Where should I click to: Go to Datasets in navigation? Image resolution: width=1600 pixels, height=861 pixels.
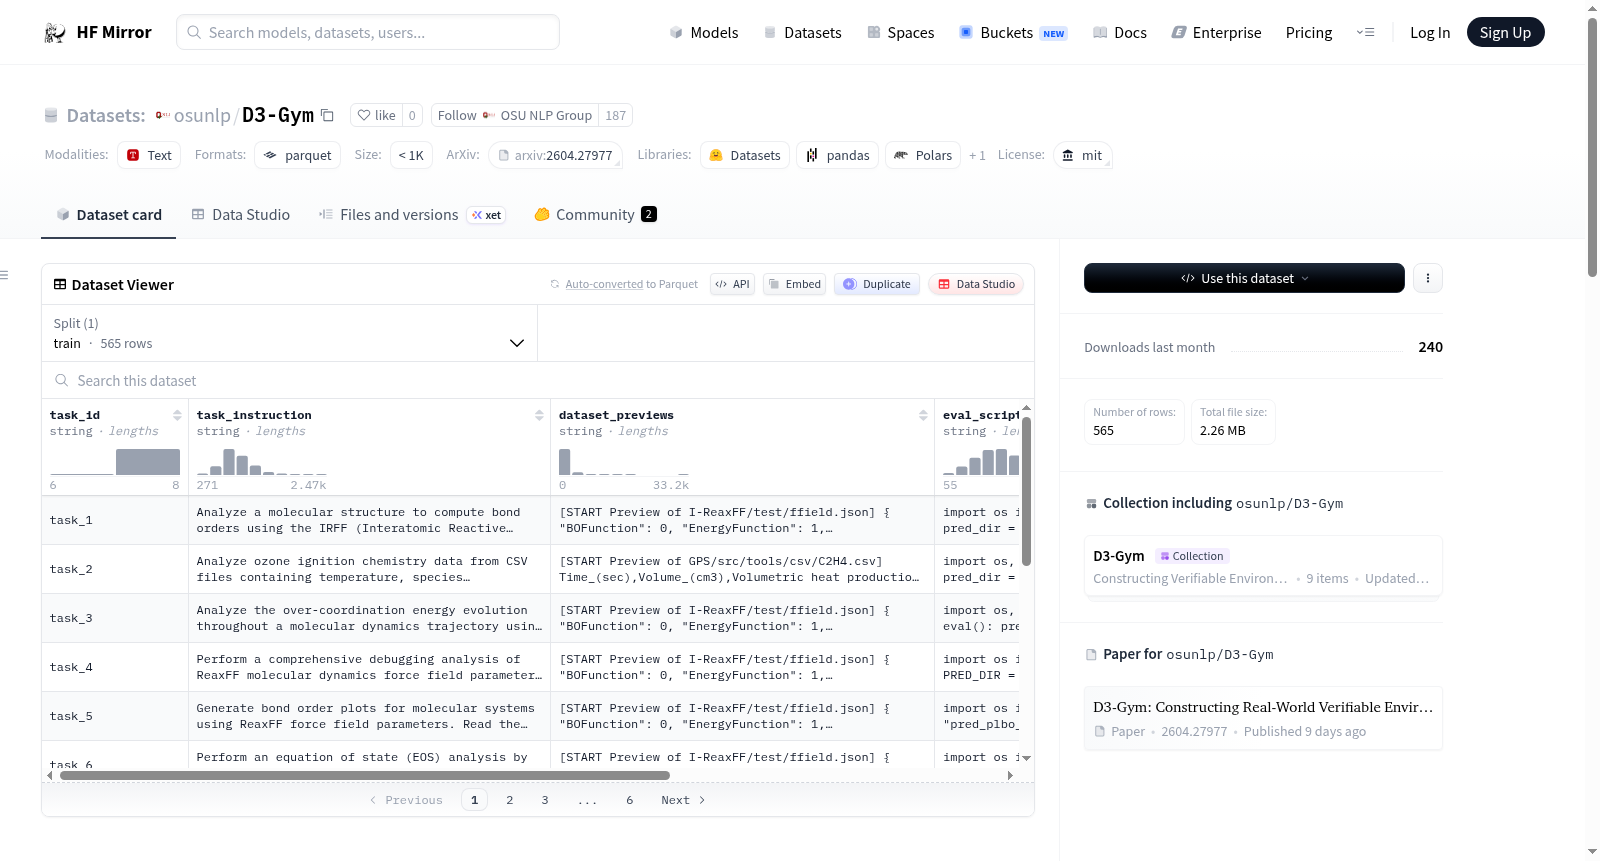[803, 32]
